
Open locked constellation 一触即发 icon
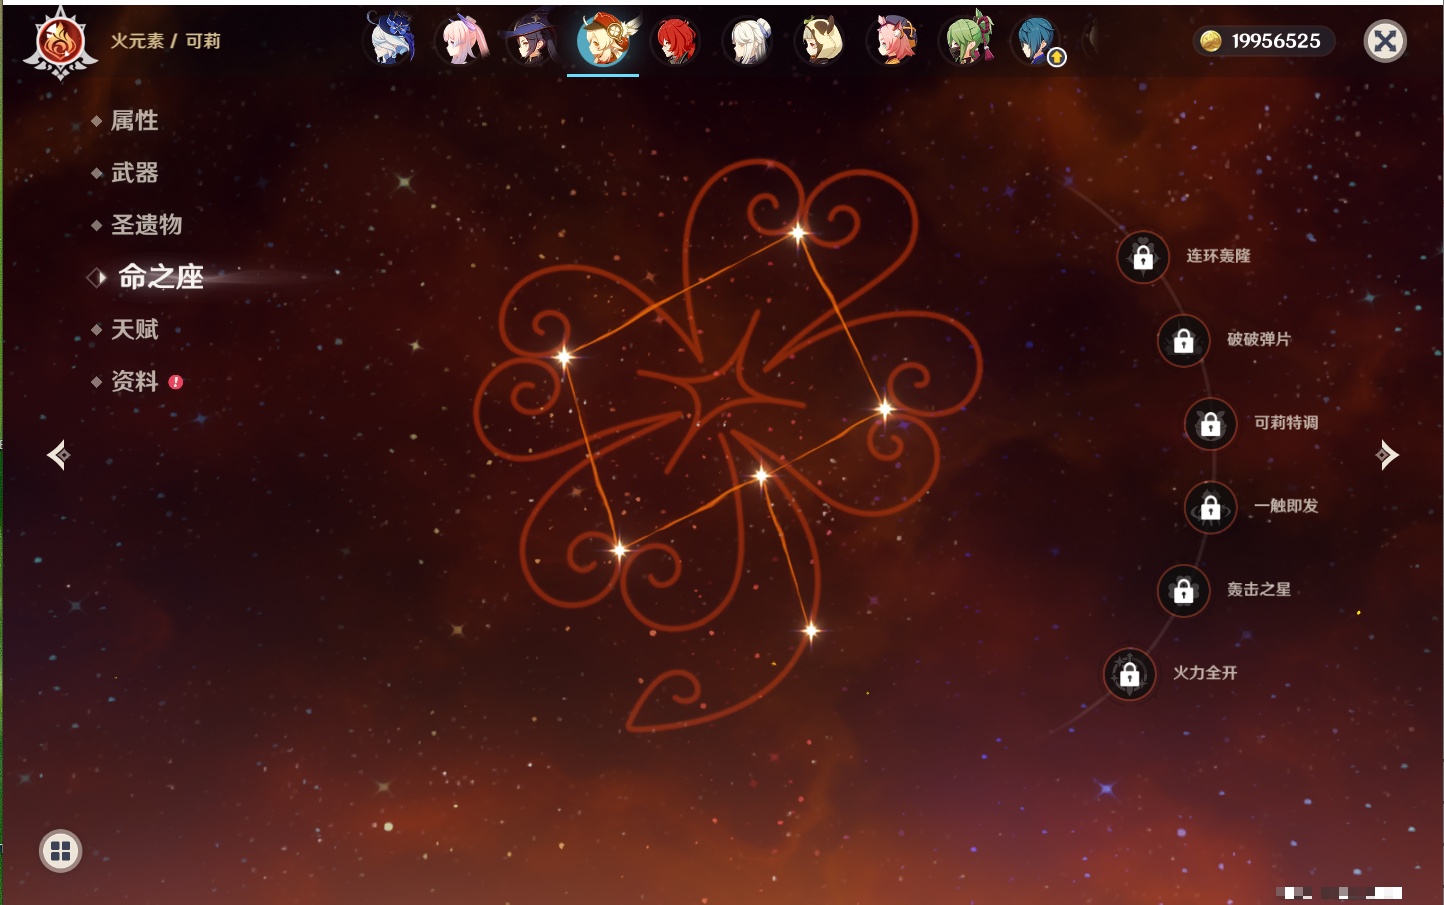point(1211,507)
